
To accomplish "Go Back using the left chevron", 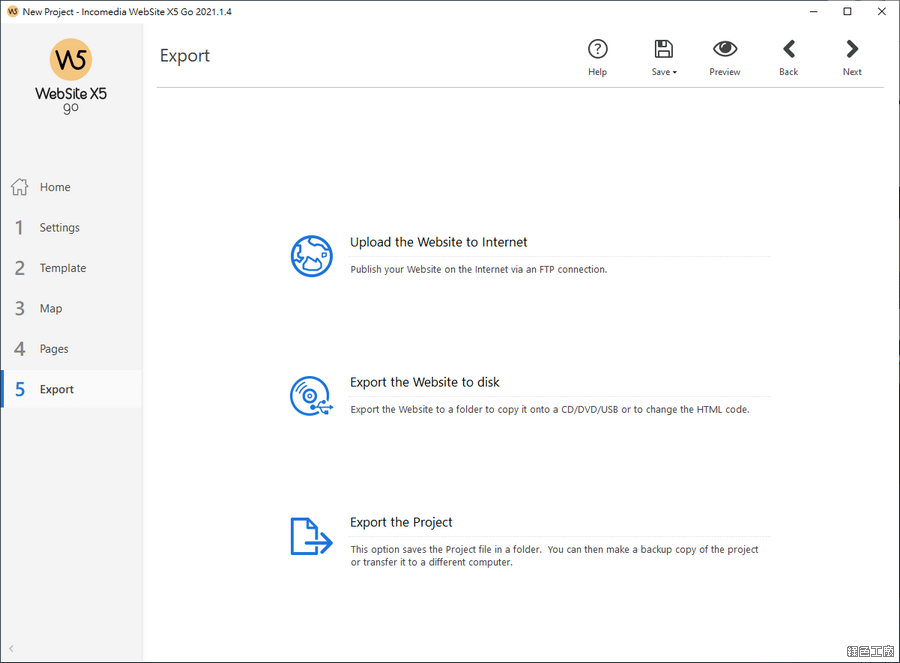I will click(789, 49).
